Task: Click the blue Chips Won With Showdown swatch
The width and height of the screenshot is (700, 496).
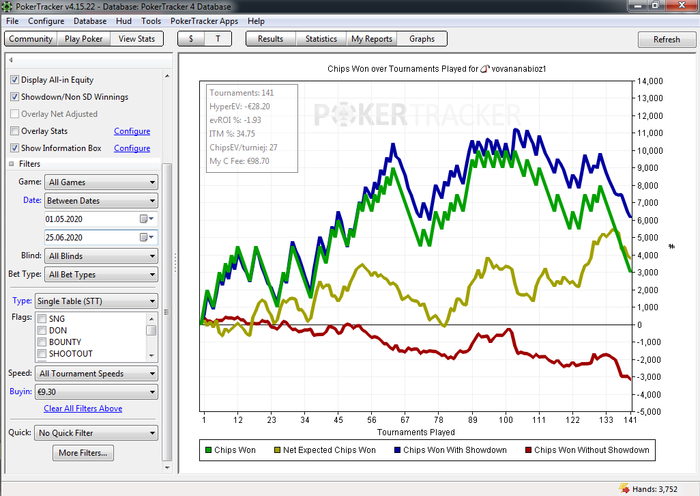Action: (x=397, y=450)
